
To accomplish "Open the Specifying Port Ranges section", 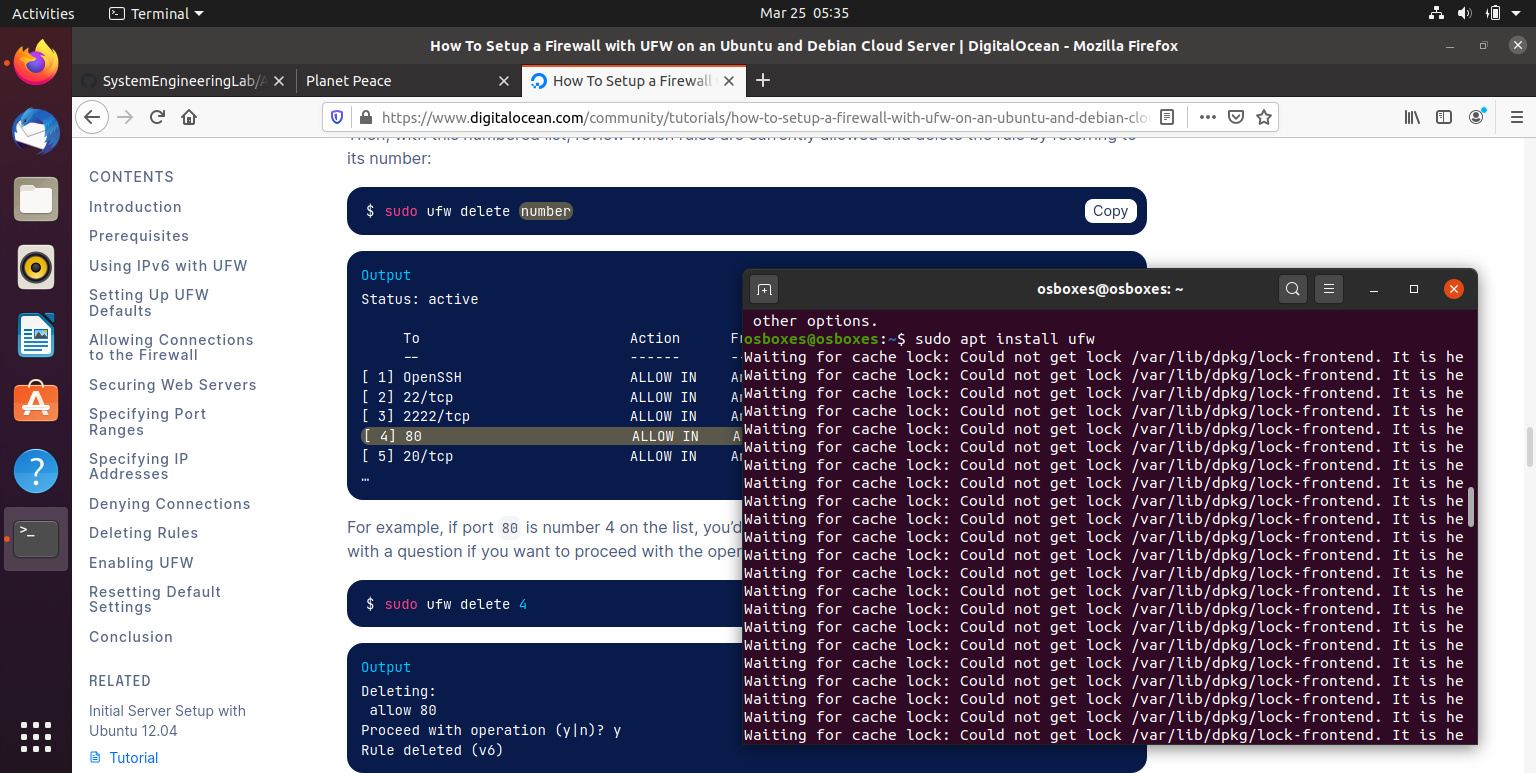I will click(147, 422).
